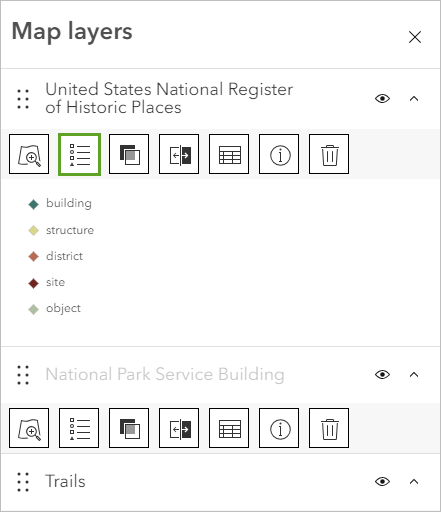Collapse the National Park Service Building options
The height and width of the screenshot is (512, 441).
pyautogui.click(x=414, y=375)
